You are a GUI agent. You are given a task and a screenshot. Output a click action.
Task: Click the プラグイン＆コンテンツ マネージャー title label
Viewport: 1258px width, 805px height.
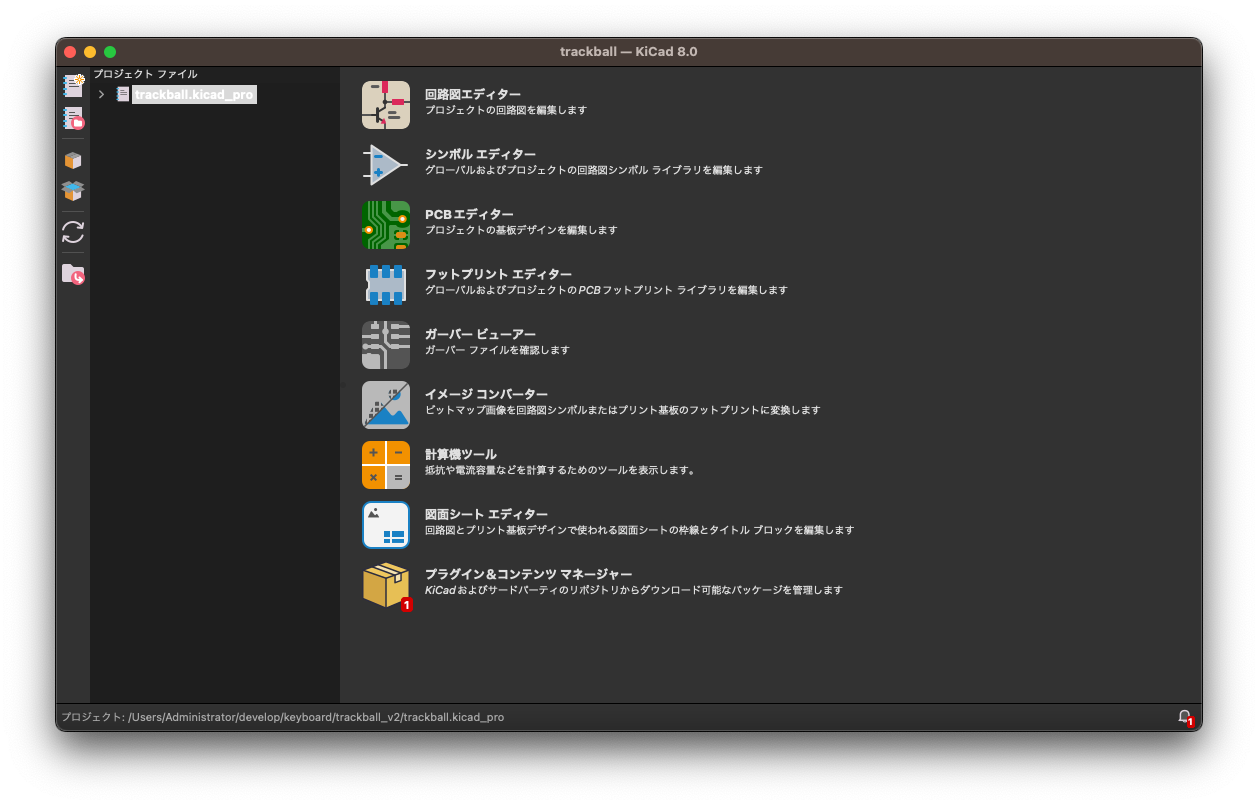point(528,574)
